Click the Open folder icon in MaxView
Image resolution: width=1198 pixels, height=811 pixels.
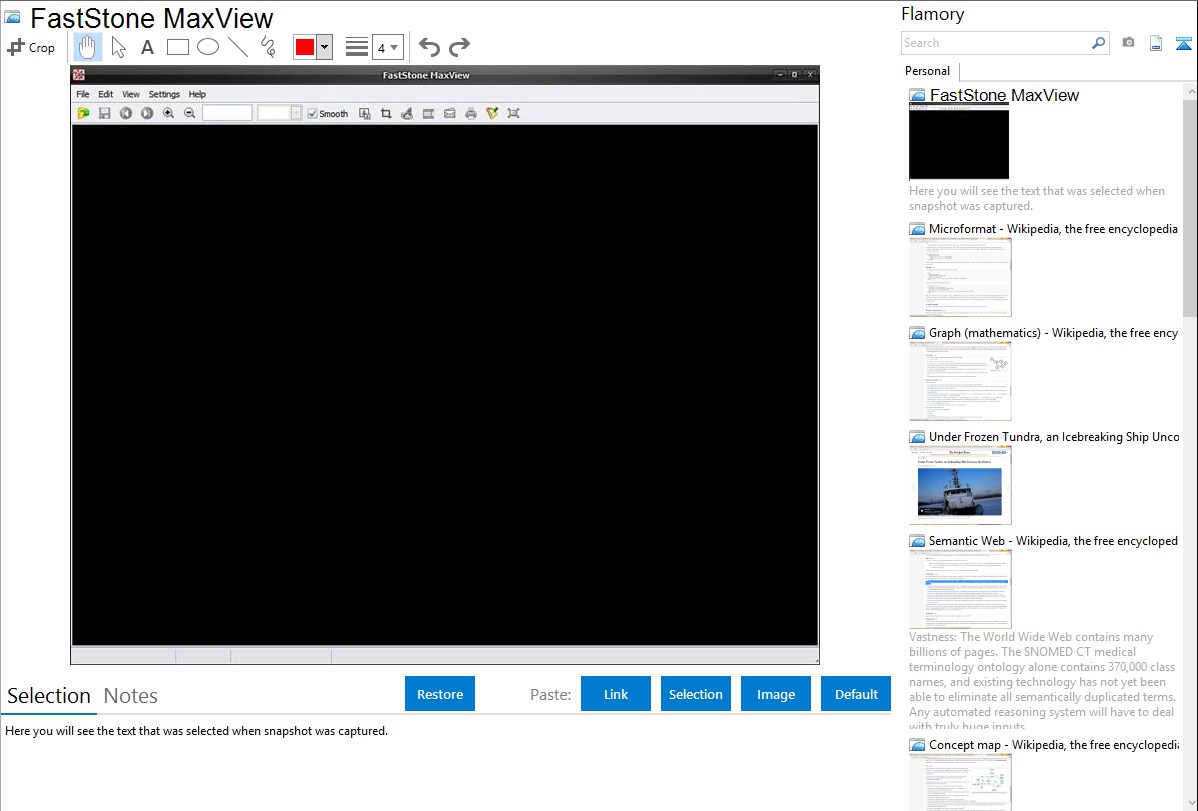[83, 113]
